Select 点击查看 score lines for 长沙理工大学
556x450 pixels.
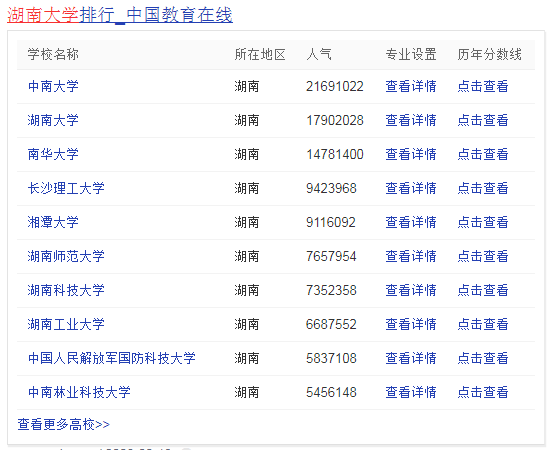tap(483, 188)
